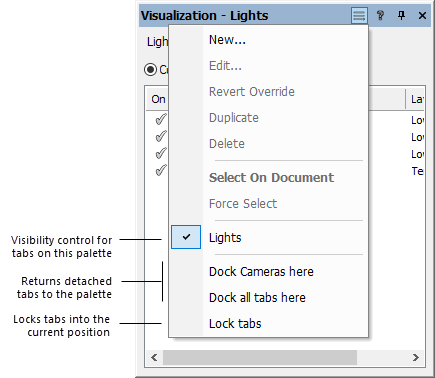Click the horizontal scrollbar thumb
The height and width of the screenshot is (378, 435).
click(260, 358)
